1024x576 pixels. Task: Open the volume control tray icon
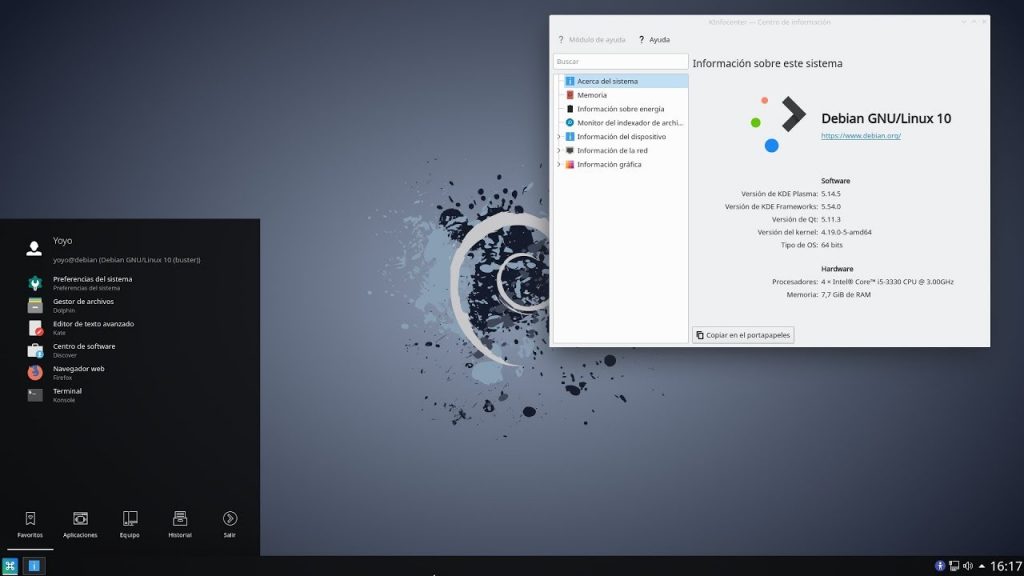(968, 566)
